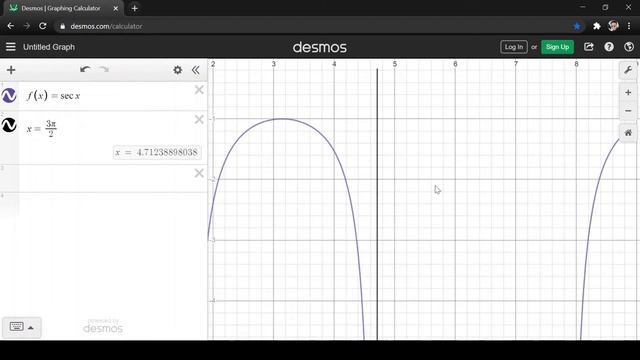Open expression list settings gear
This screenshot has height=360, width=640.
tap(178, 70)
